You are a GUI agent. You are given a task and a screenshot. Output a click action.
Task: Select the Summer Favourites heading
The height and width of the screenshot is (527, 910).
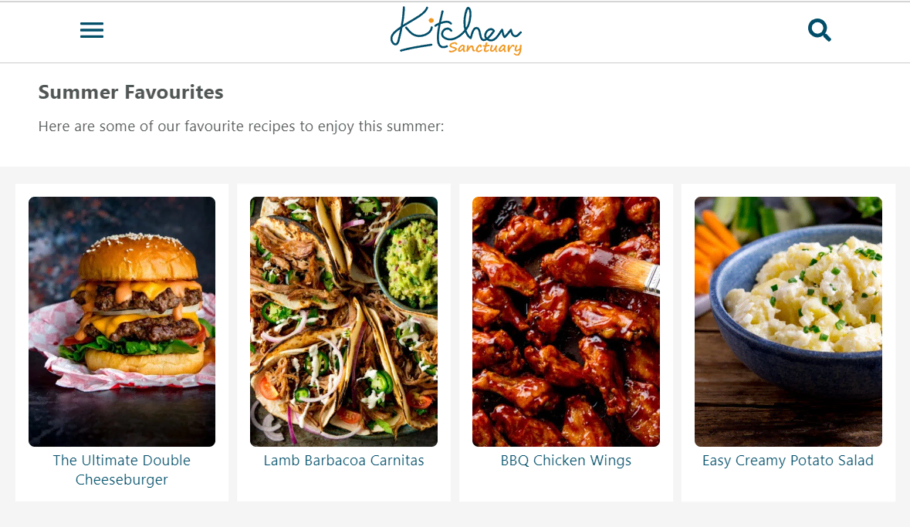(131, 92)
